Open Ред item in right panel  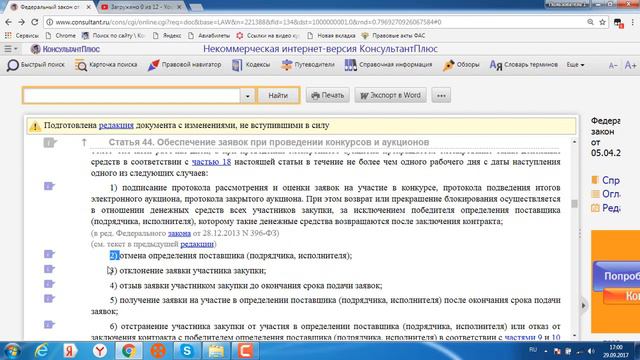pos(606,208)
